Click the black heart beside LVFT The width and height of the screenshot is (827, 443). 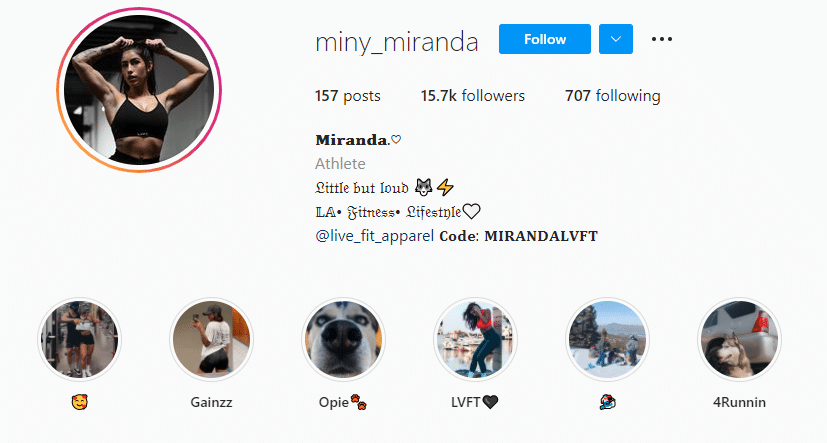coord(490,402)
